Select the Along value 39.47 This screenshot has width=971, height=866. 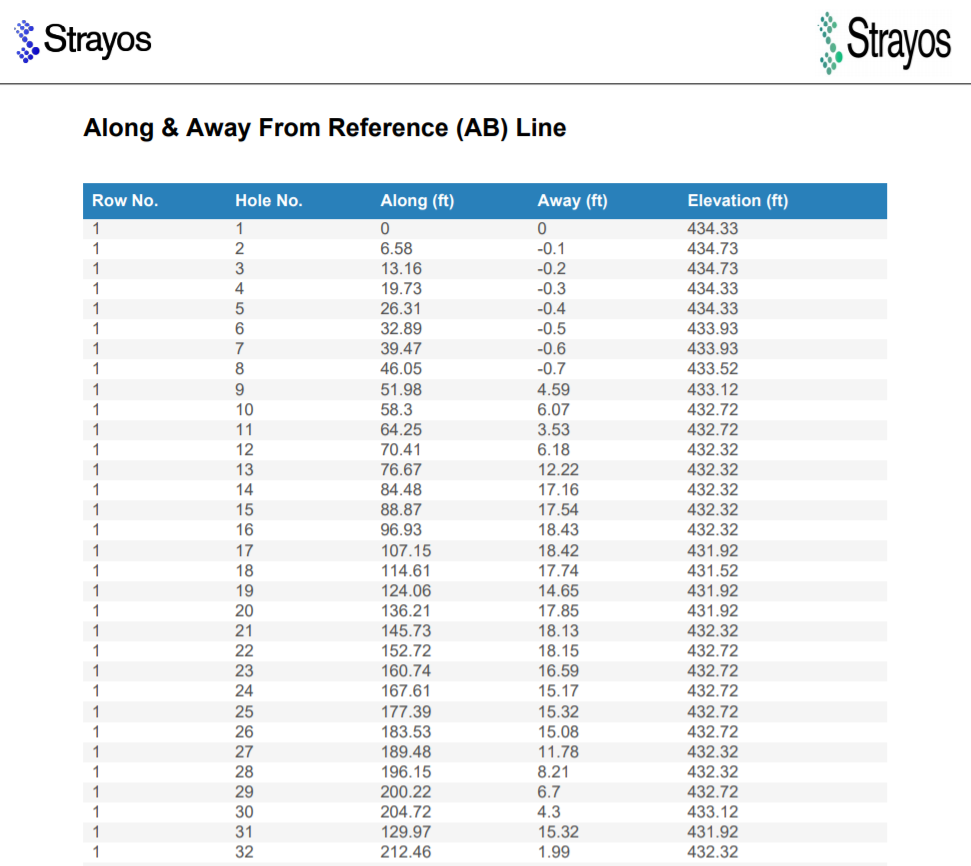[401, 349]
